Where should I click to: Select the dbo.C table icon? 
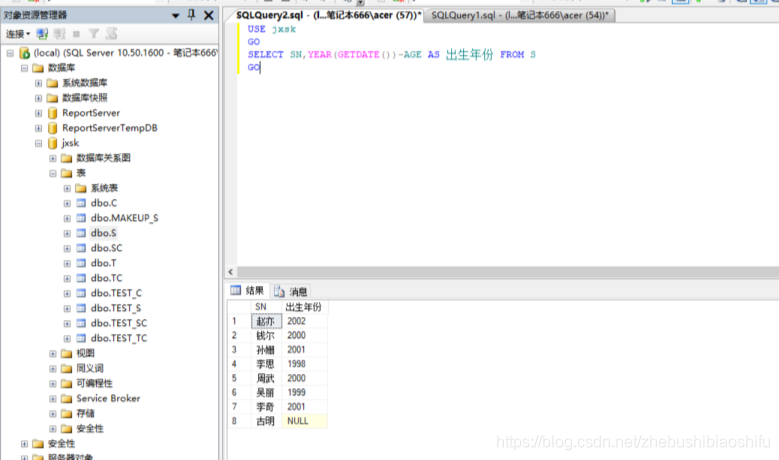pyautogui.click(x=81, y=203)
